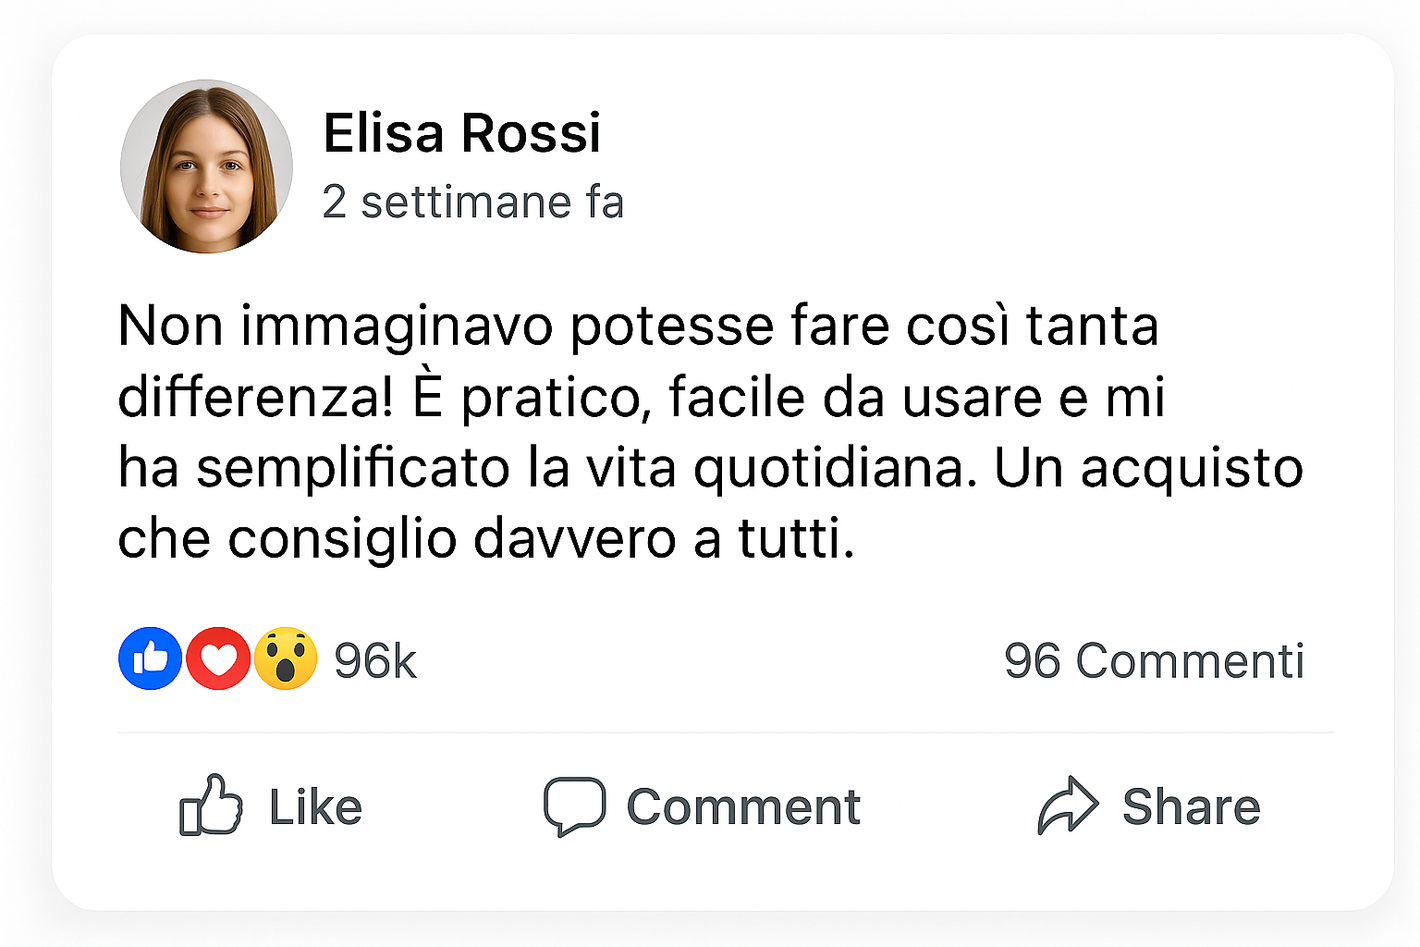The image size is (1420, 947).
Task: Click the yellow wow emoji reaction
Action: [286, 659]
